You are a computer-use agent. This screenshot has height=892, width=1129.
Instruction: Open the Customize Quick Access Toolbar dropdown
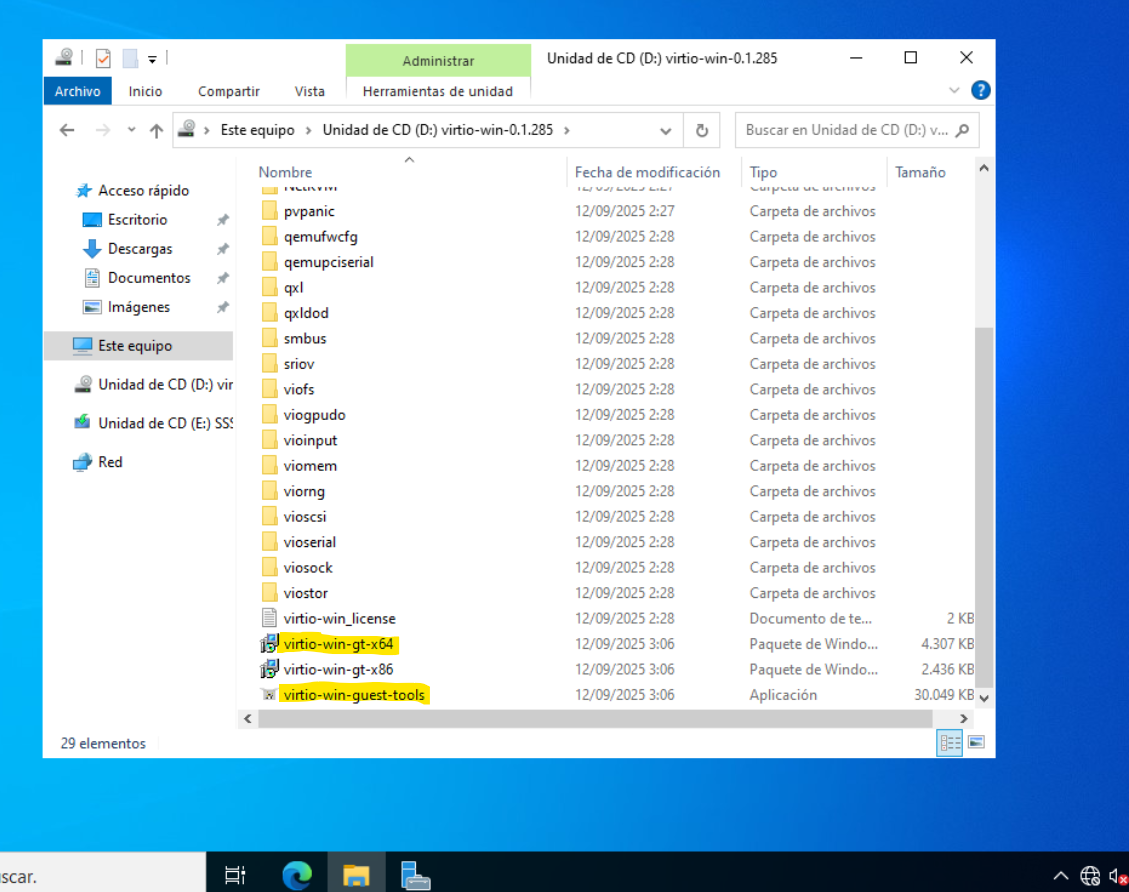tap(152, 59)
